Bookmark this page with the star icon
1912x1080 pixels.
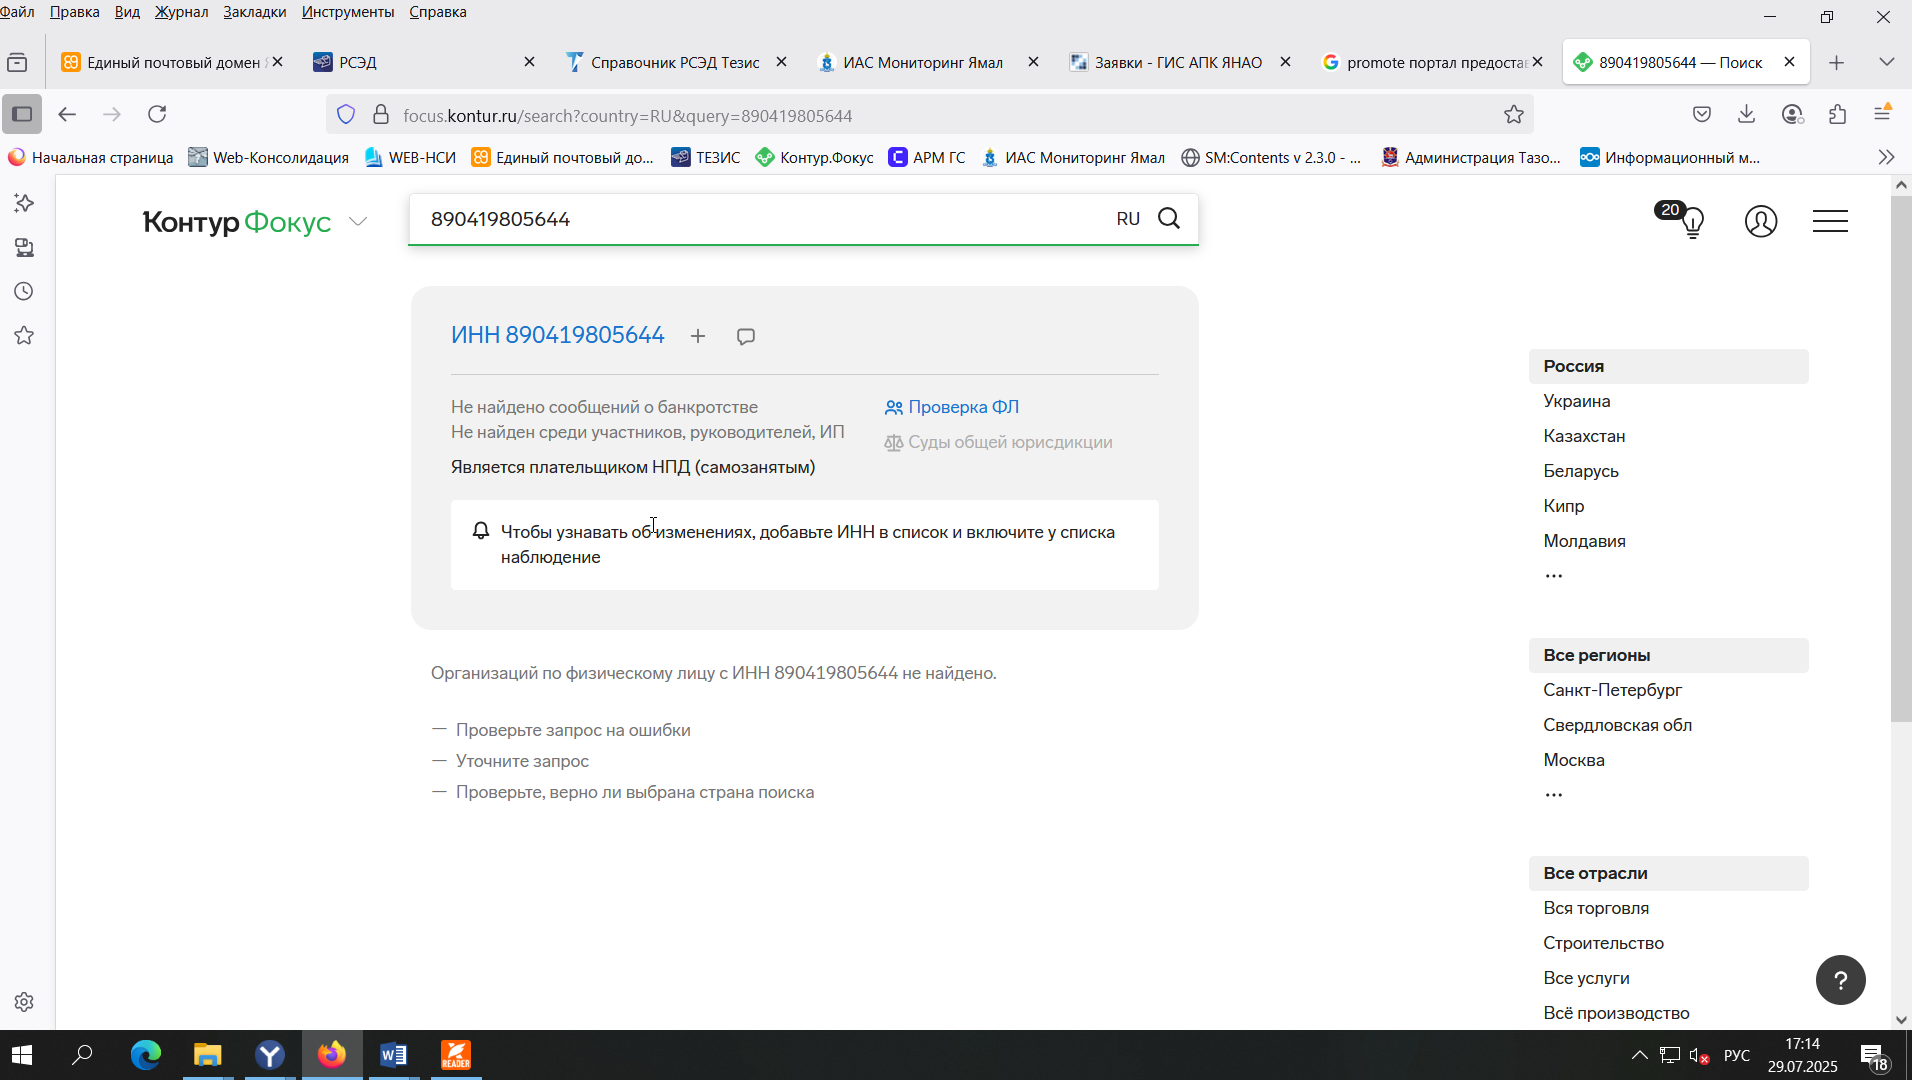pos(1514,115)
